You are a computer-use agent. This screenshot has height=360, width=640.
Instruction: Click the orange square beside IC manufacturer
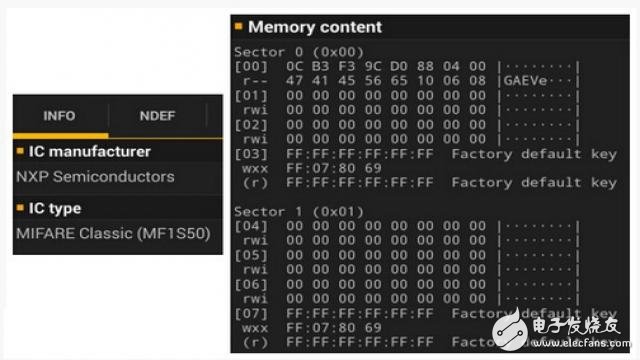point(20,151)
